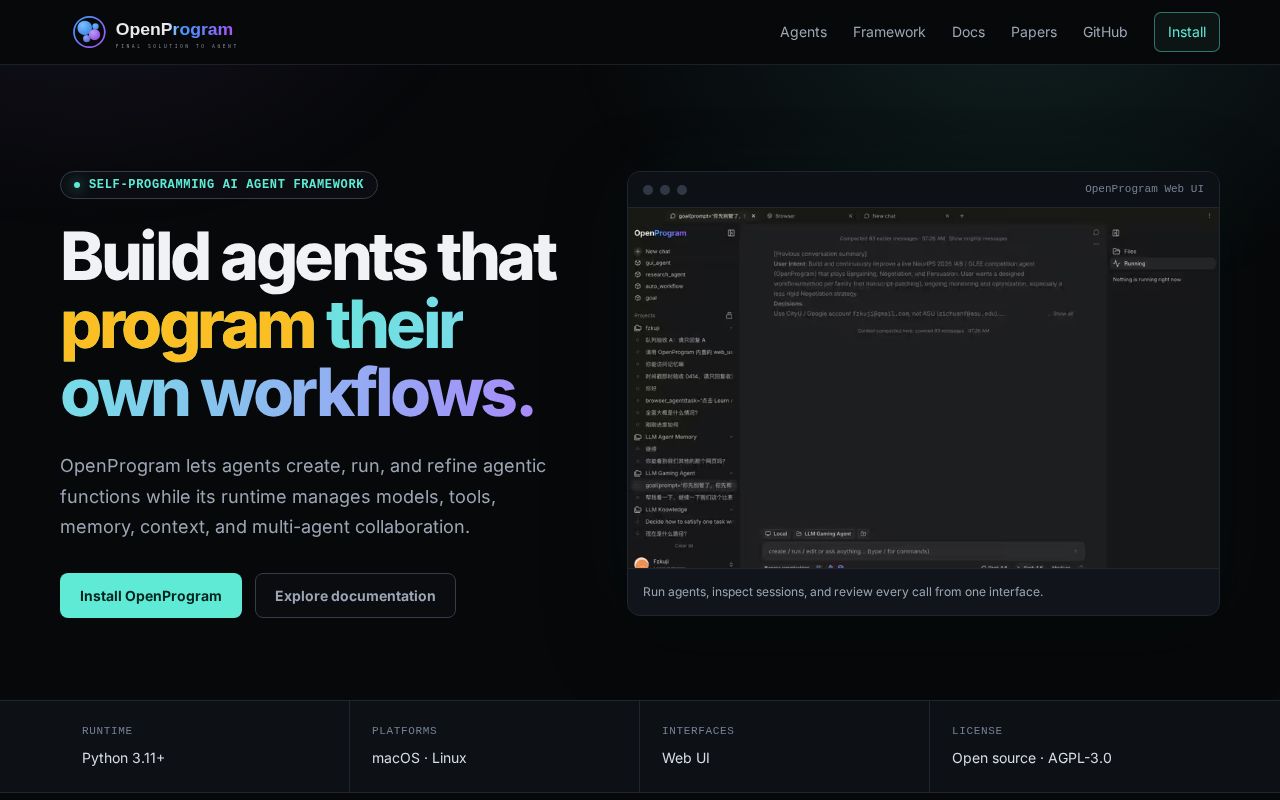Click the auto_workflow icon in the sidebar
Image resolution: width=1280 pixels, height=800 pixels.
(x=637, y=286)
